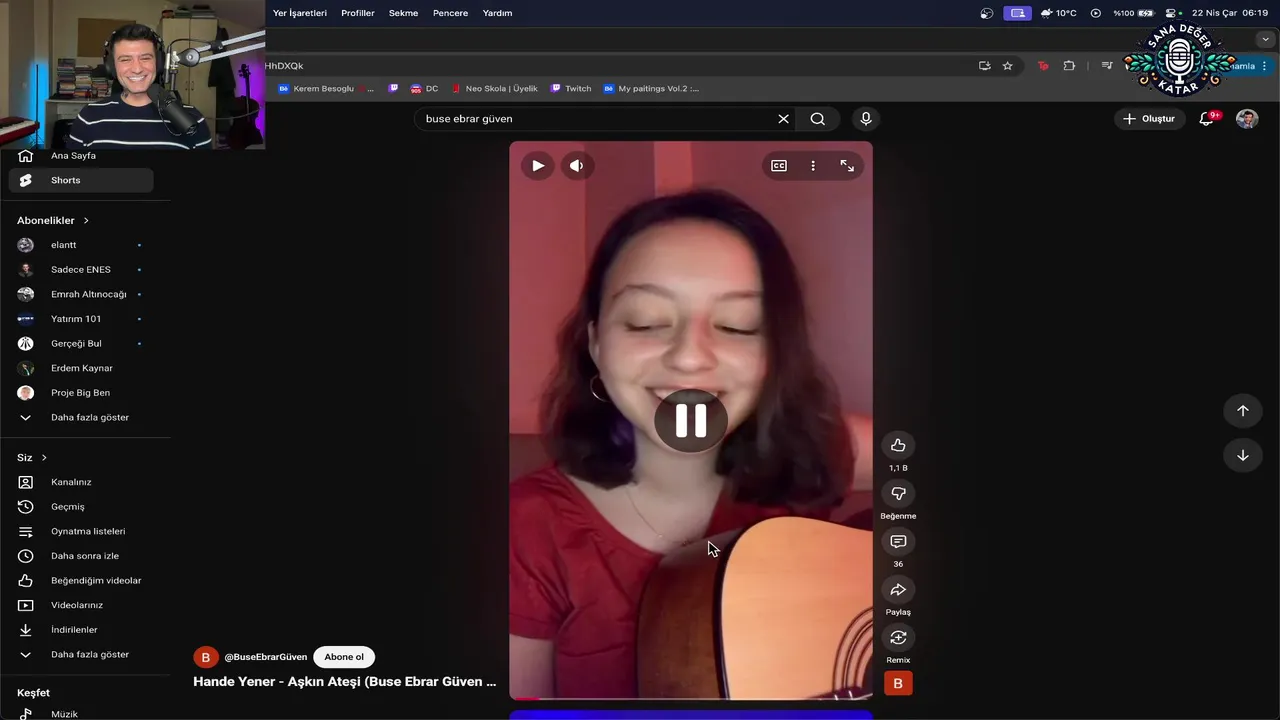
Task: Open Kanalınız in sidebar
Action: (81, 482)
